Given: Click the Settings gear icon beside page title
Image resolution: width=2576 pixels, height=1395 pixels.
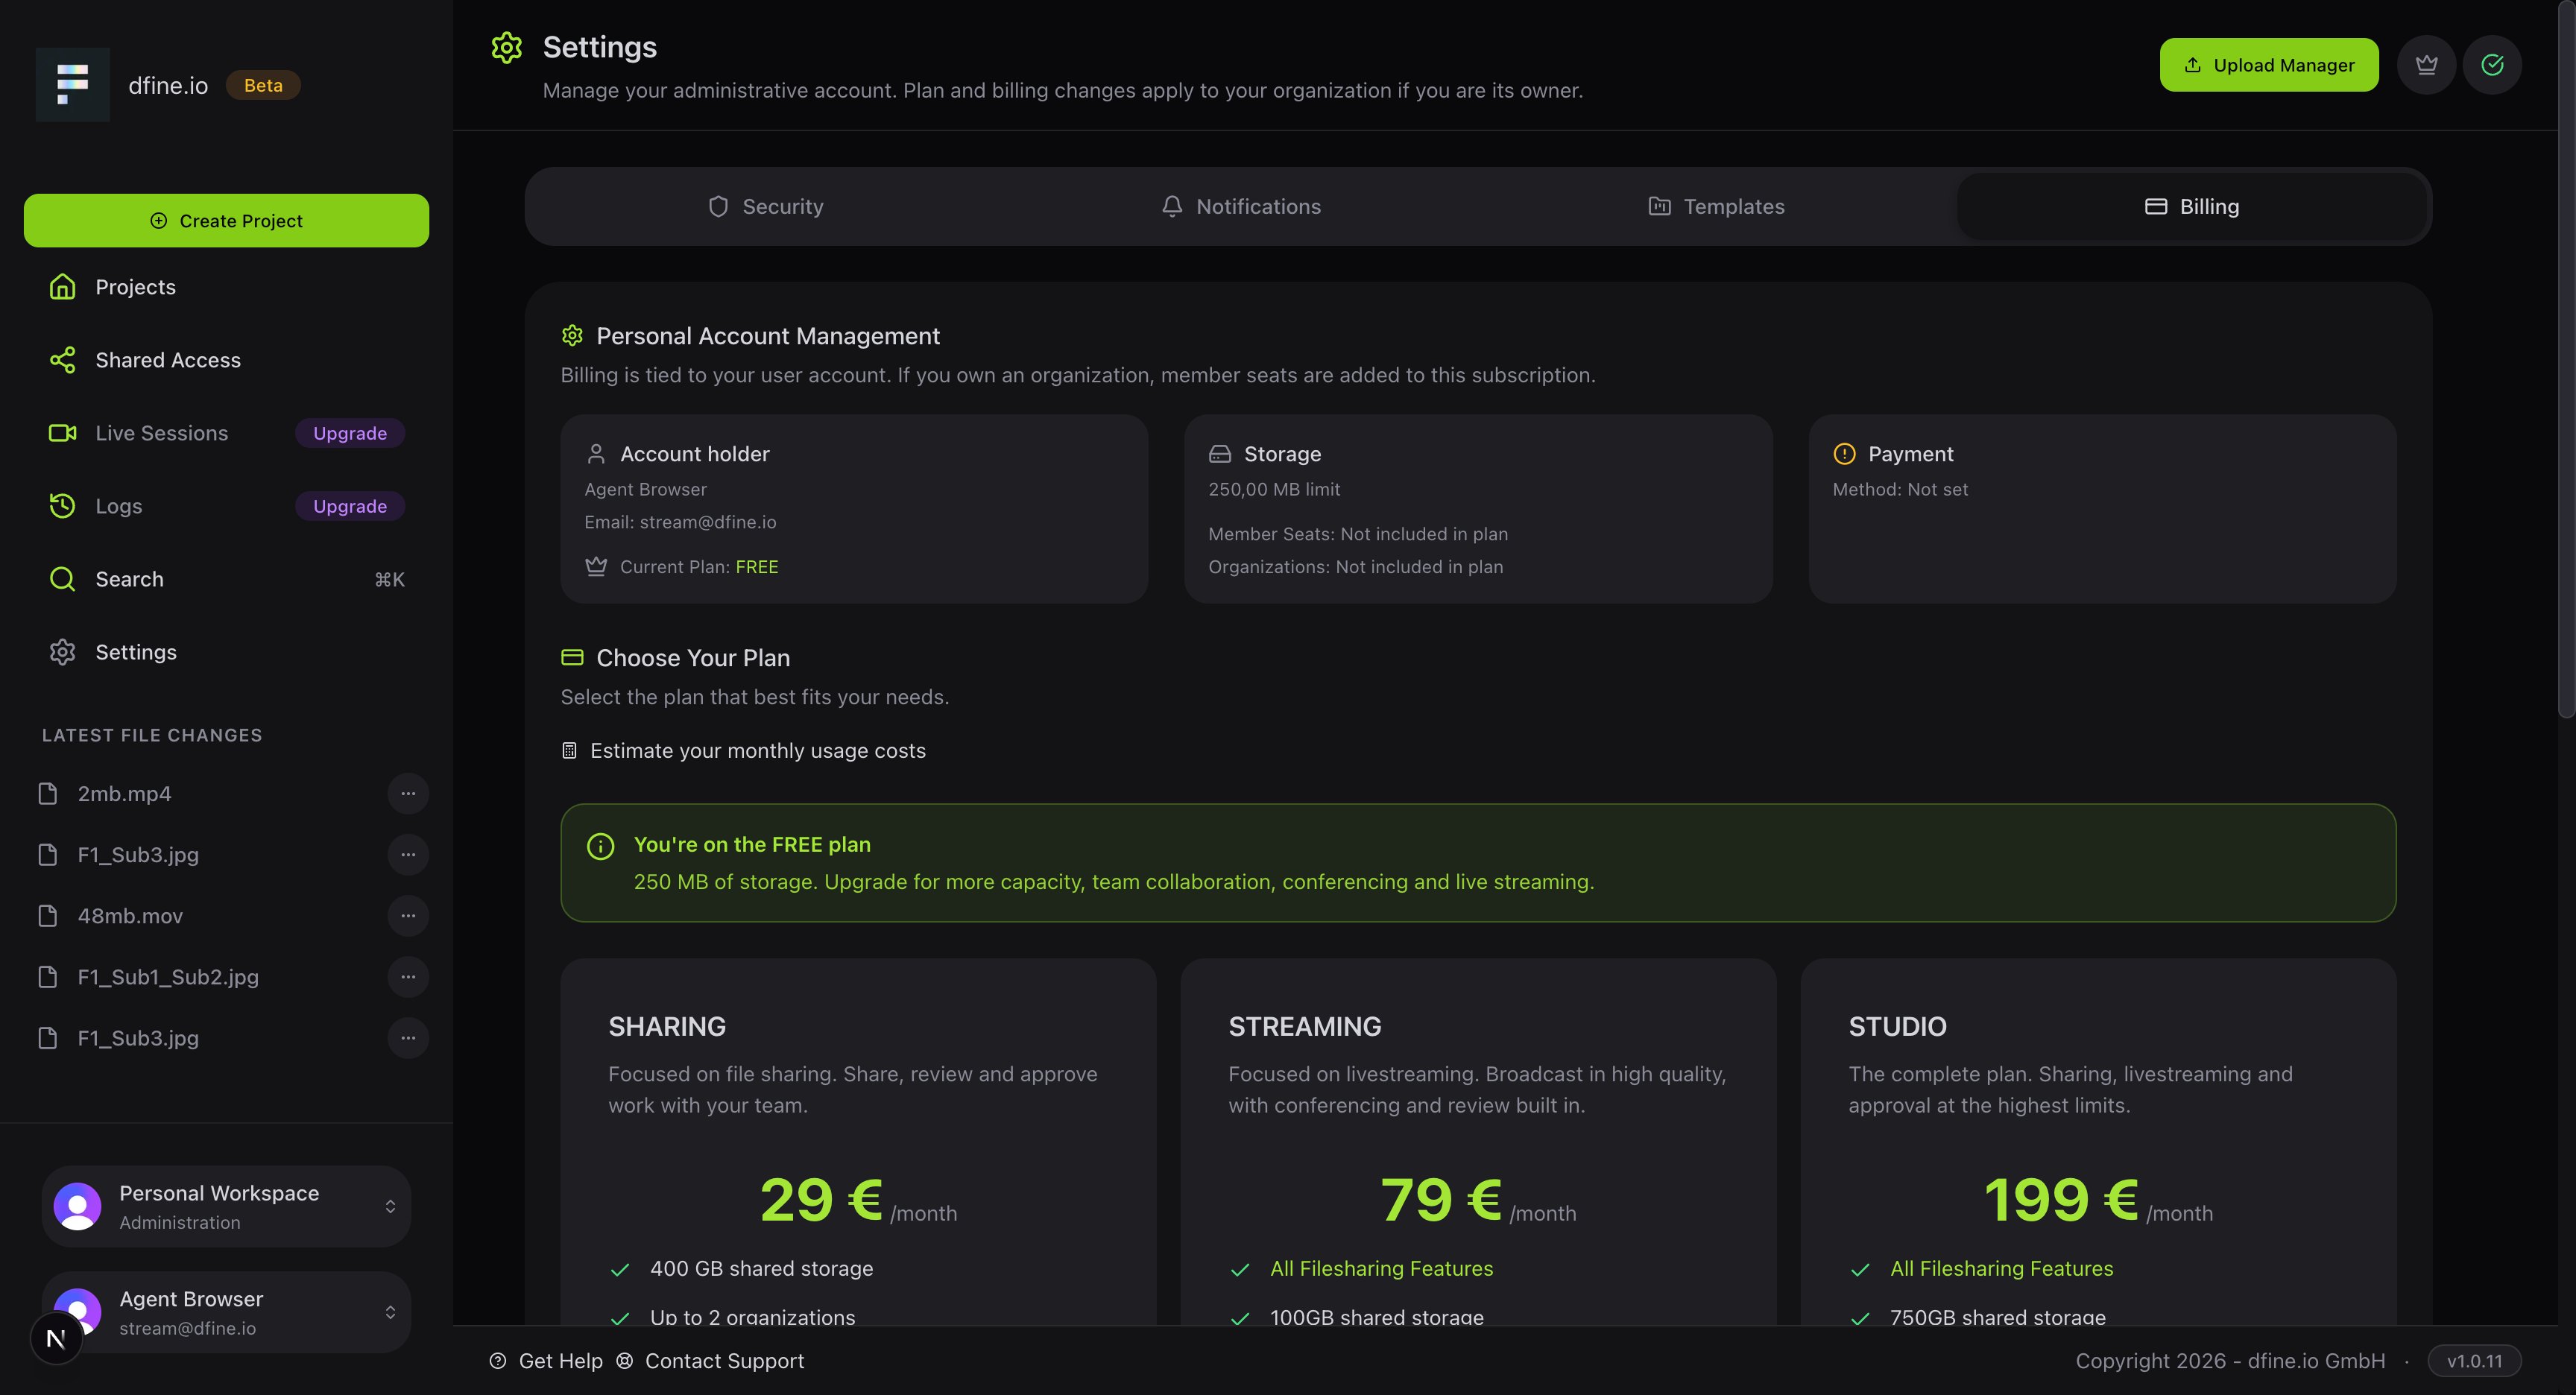Looking at the screenshot, I should click(x=507, y=47).
